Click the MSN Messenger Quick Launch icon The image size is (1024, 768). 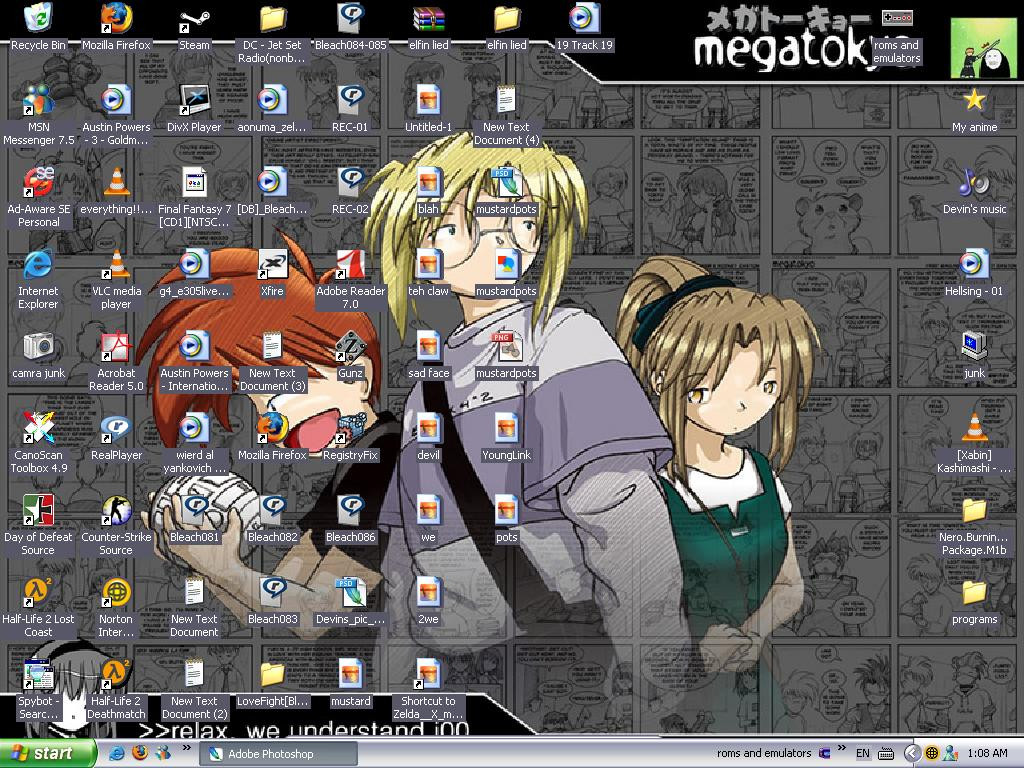tap(163, 753)
